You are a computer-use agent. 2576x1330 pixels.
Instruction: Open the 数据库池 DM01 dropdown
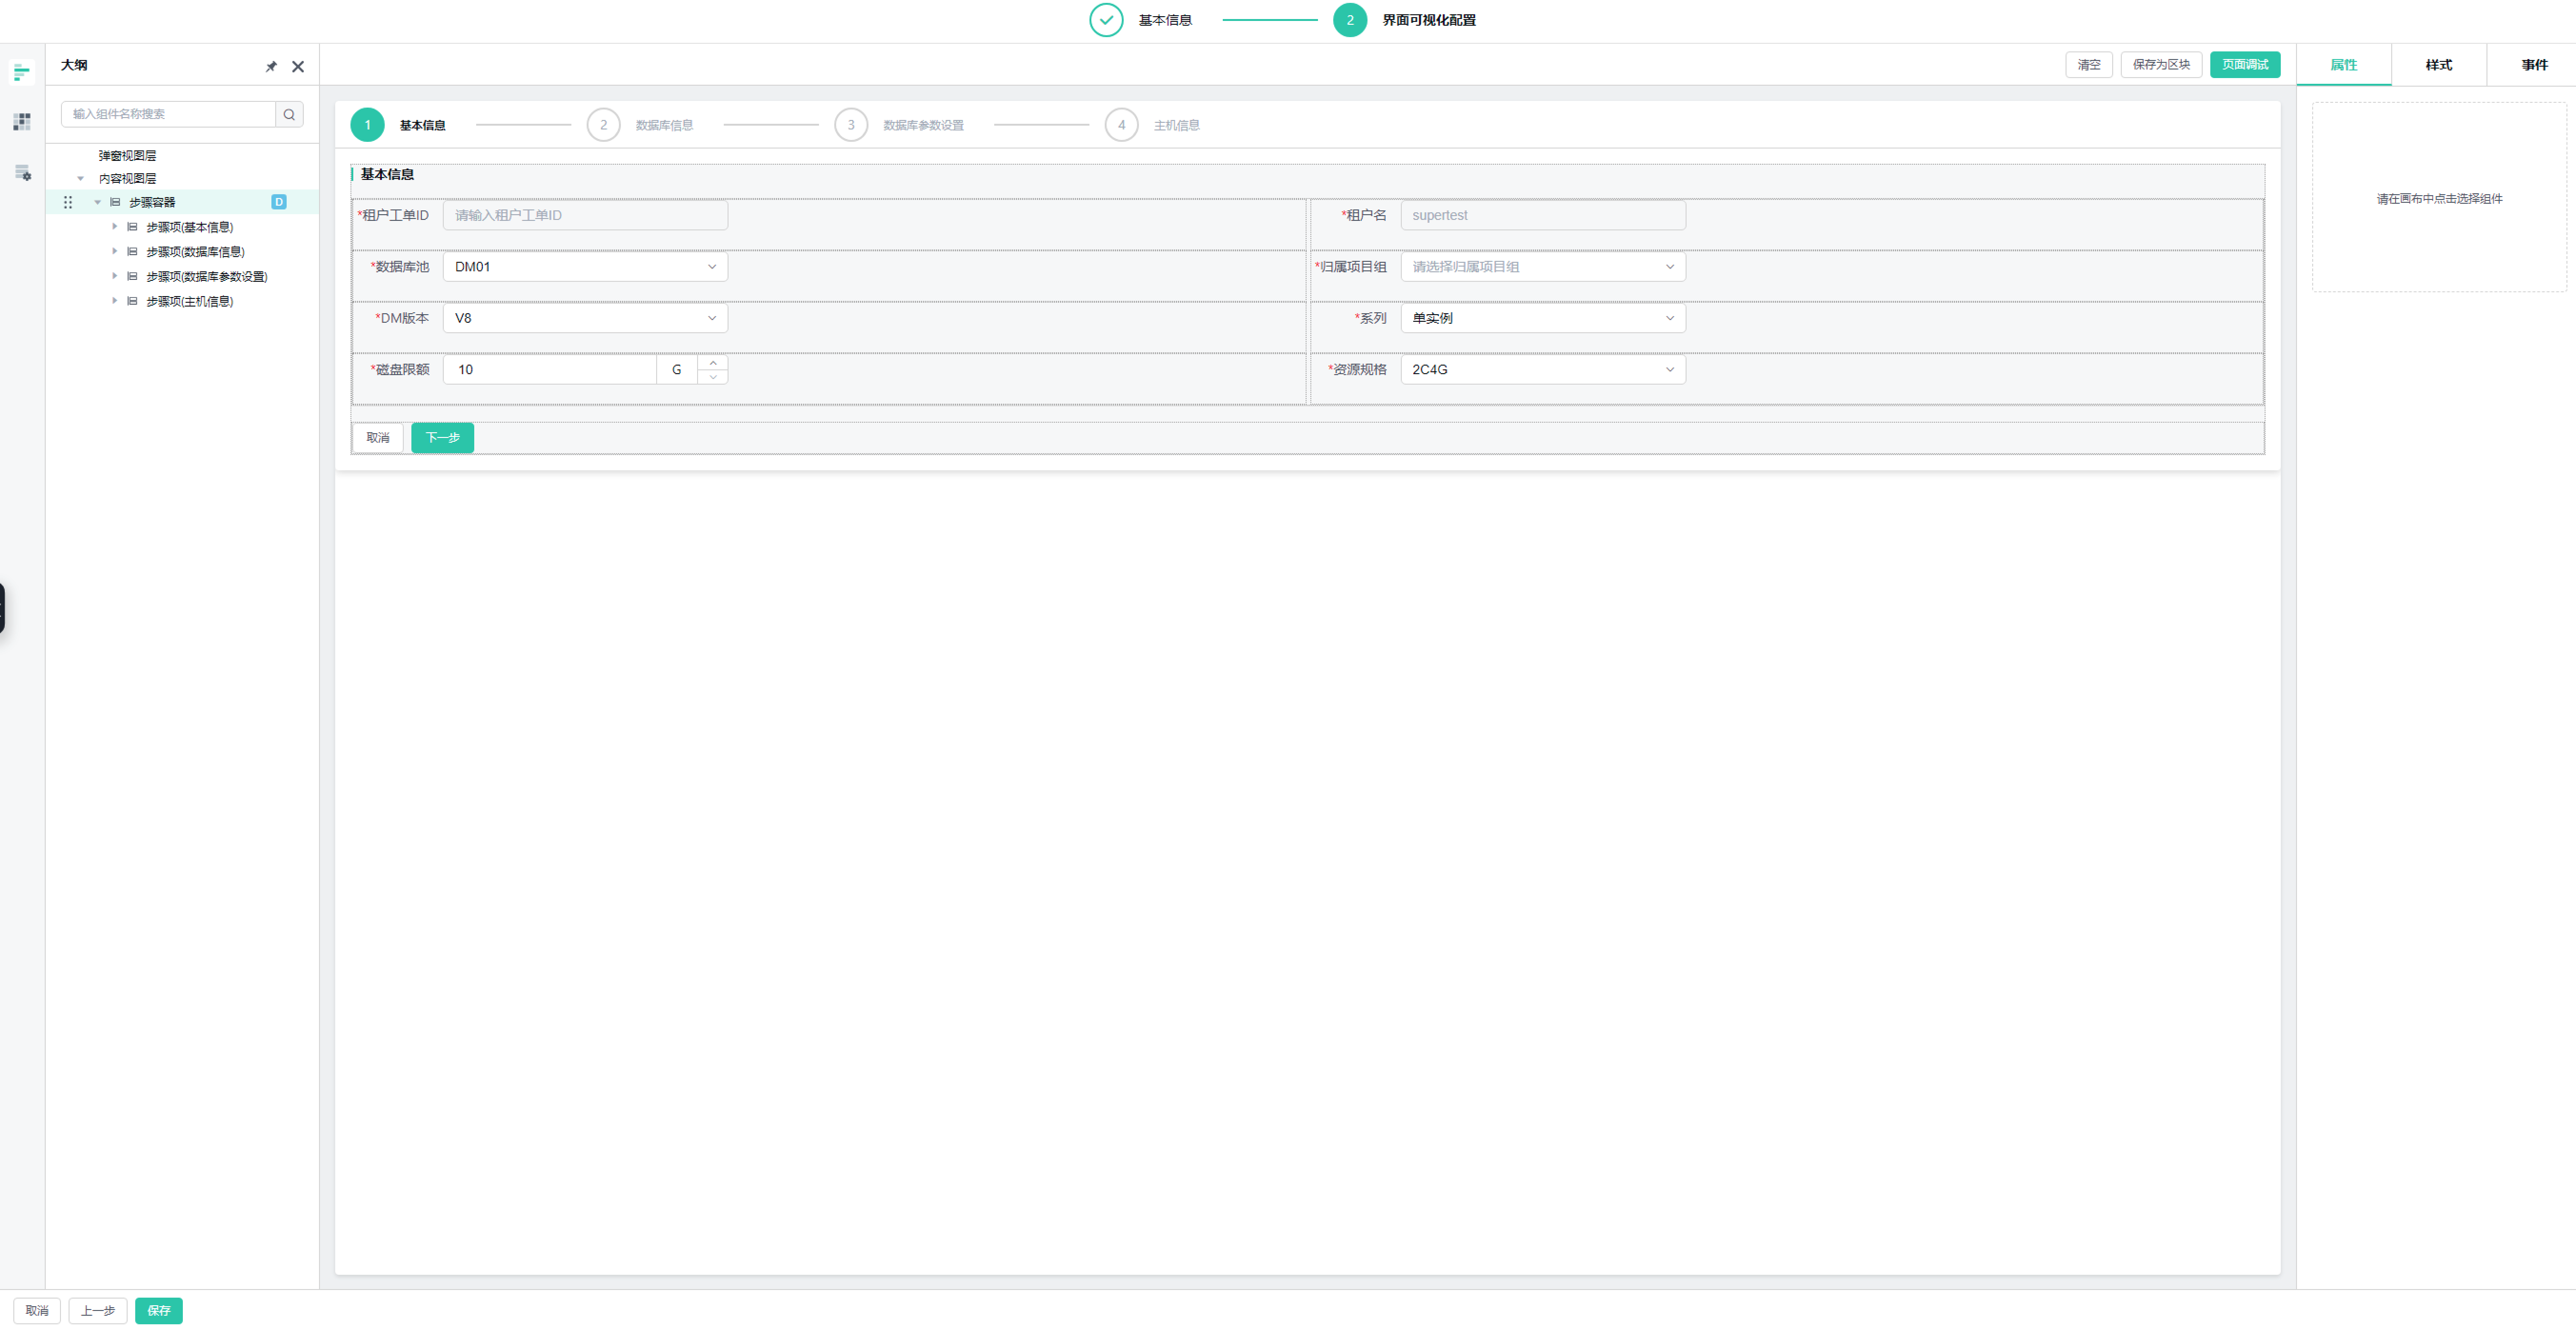585,267
